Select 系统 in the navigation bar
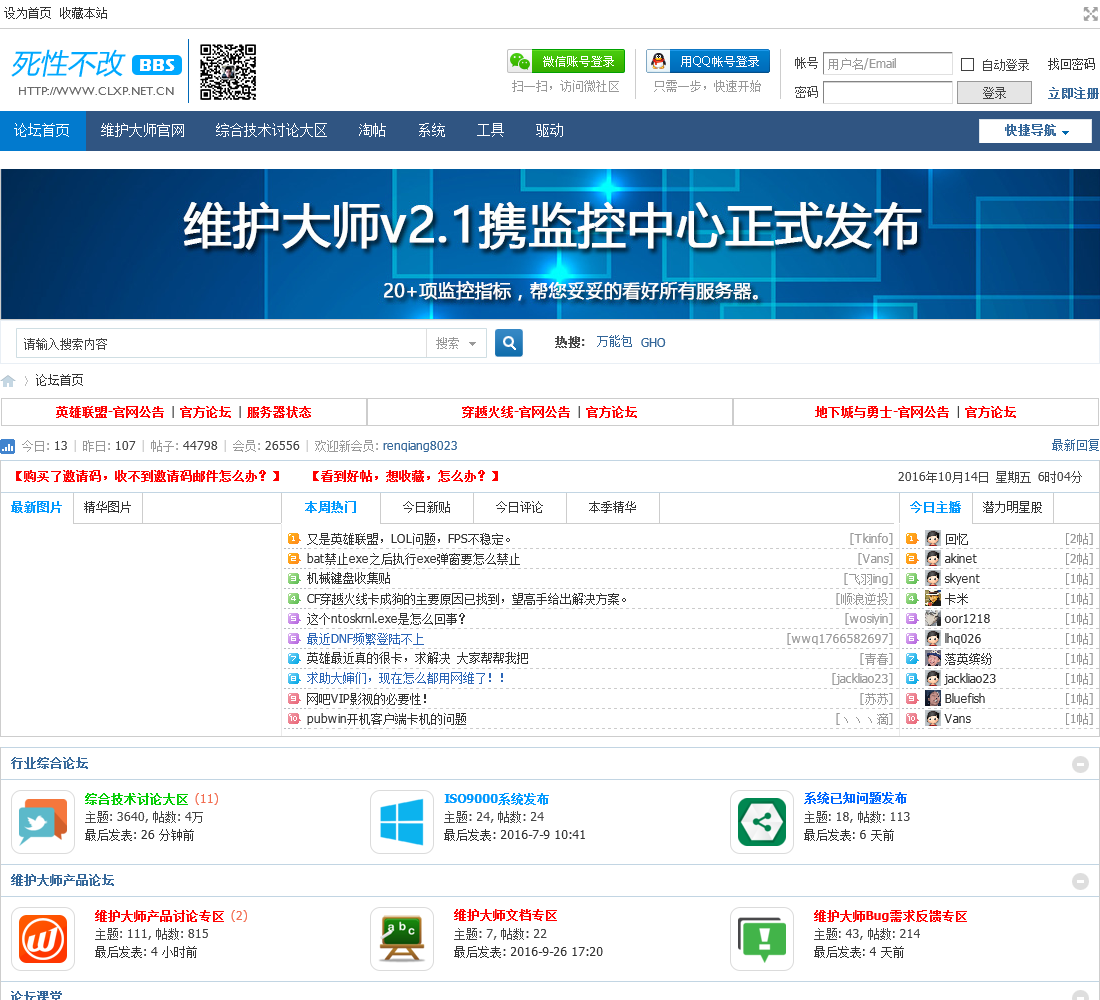 [432, 131]
